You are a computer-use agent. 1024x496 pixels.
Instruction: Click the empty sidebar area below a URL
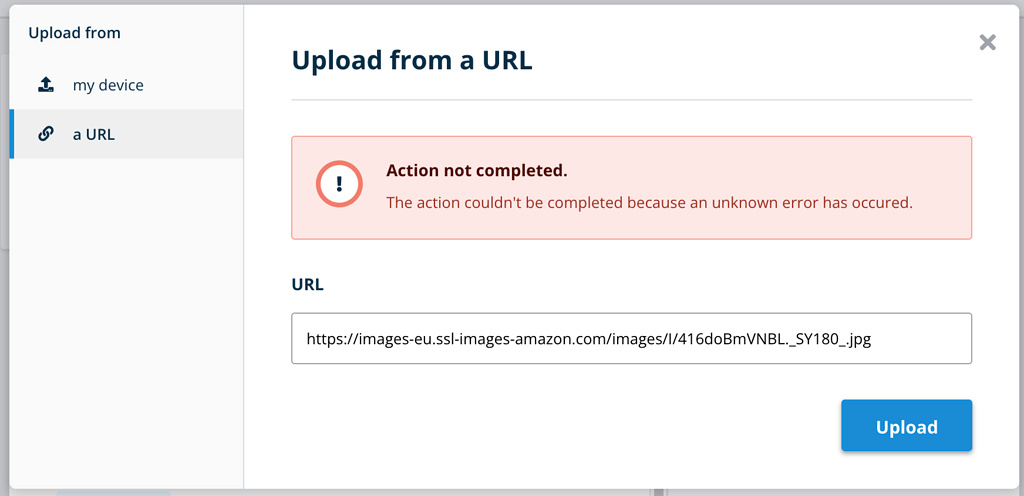coord(126,320)
